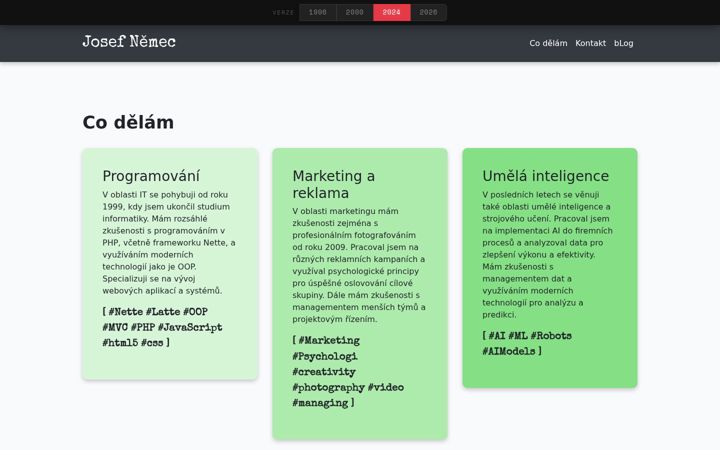The image size is (720, 450).
Task: Select the version tab just before 2024
Action: pyautogui.click(x=354, y=12)
